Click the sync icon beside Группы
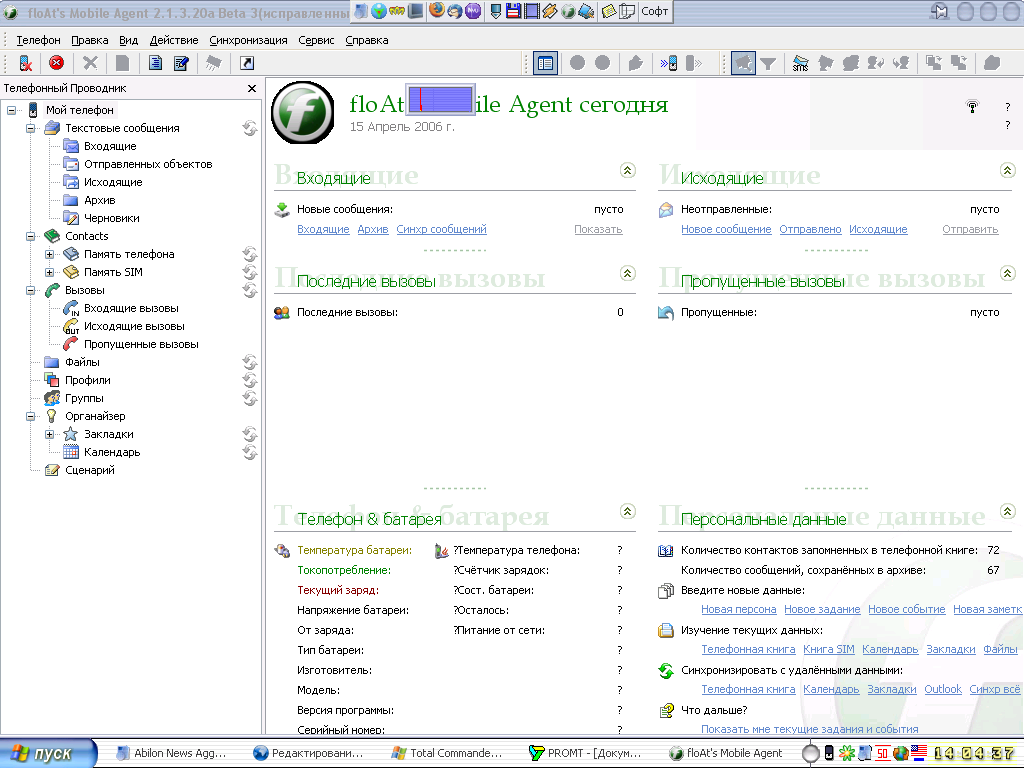 click(249, 398)
